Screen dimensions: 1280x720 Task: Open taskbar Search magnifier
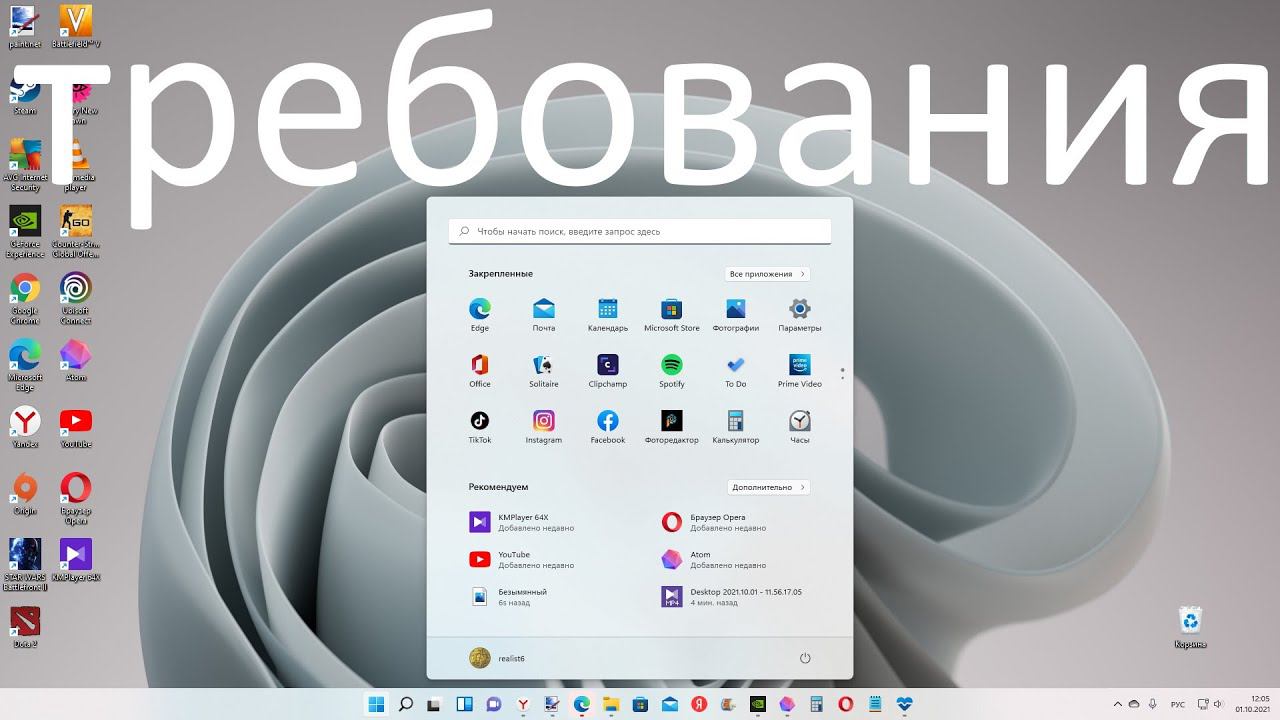coord(406,704)
